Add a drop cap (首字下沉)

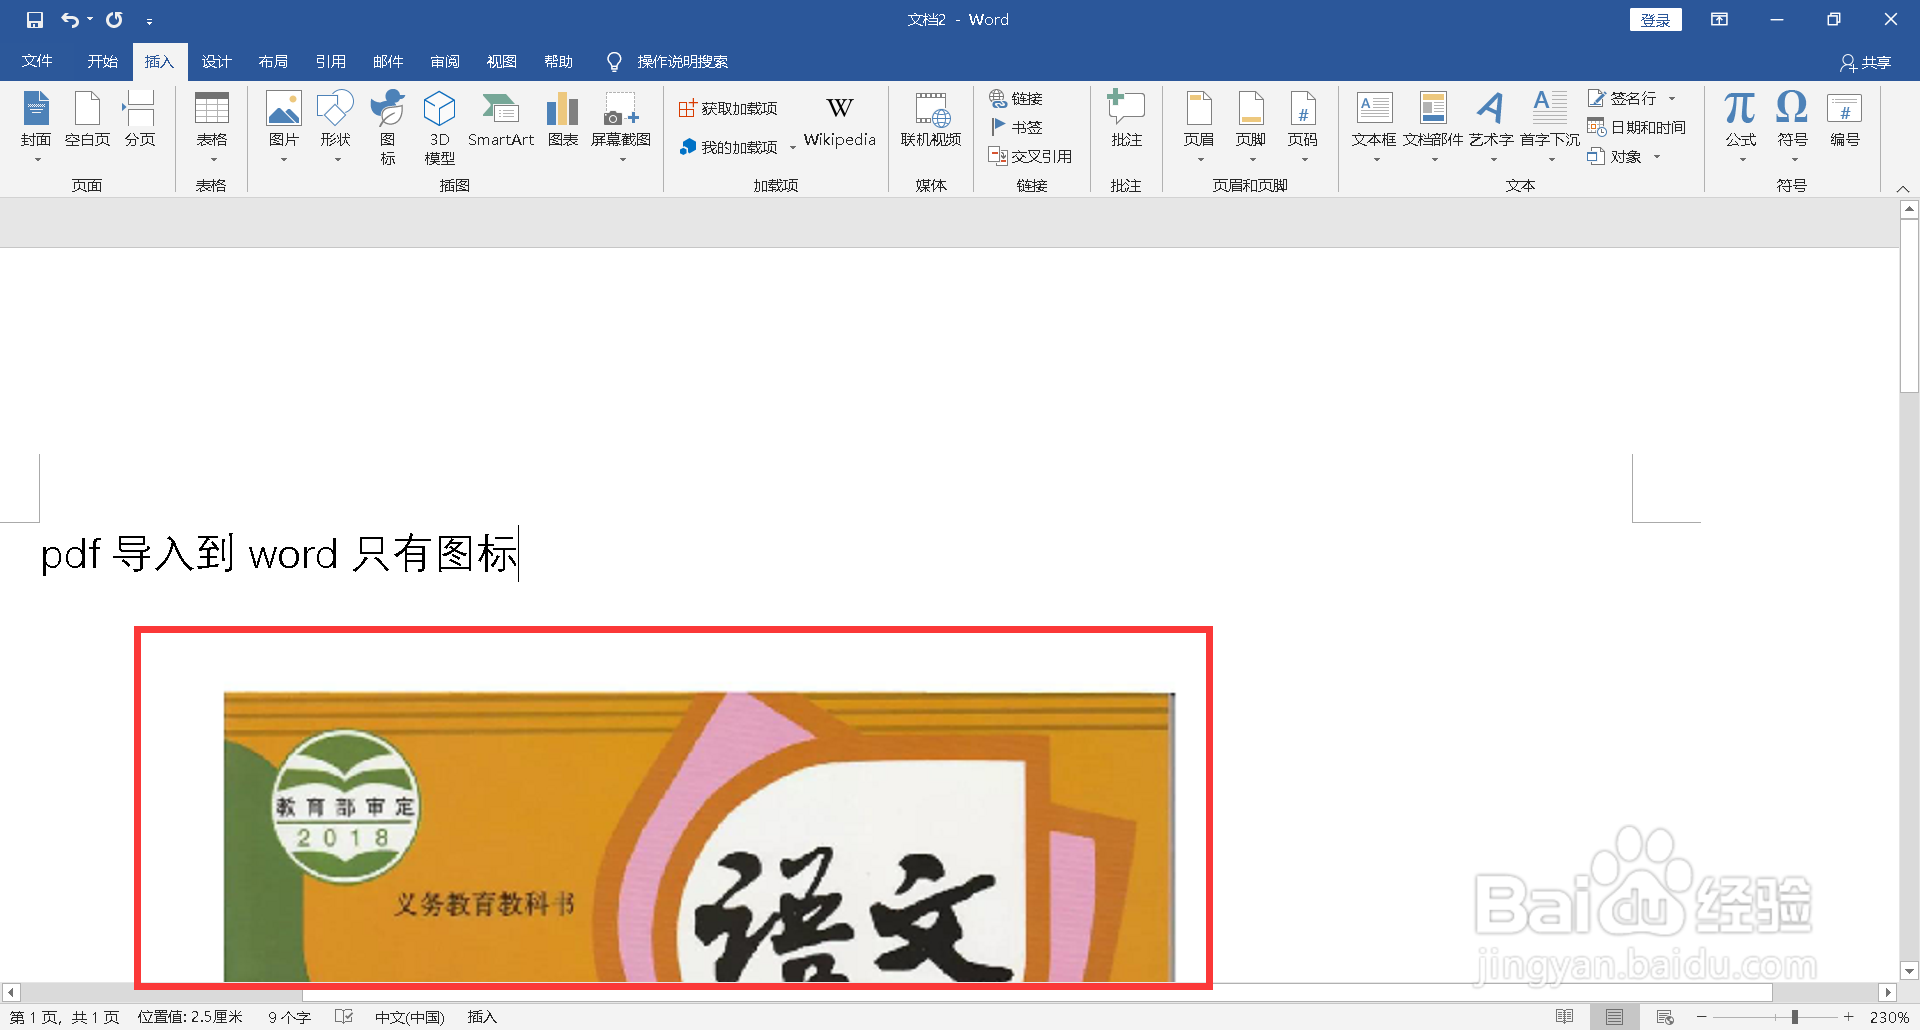tap(1550, 127)
